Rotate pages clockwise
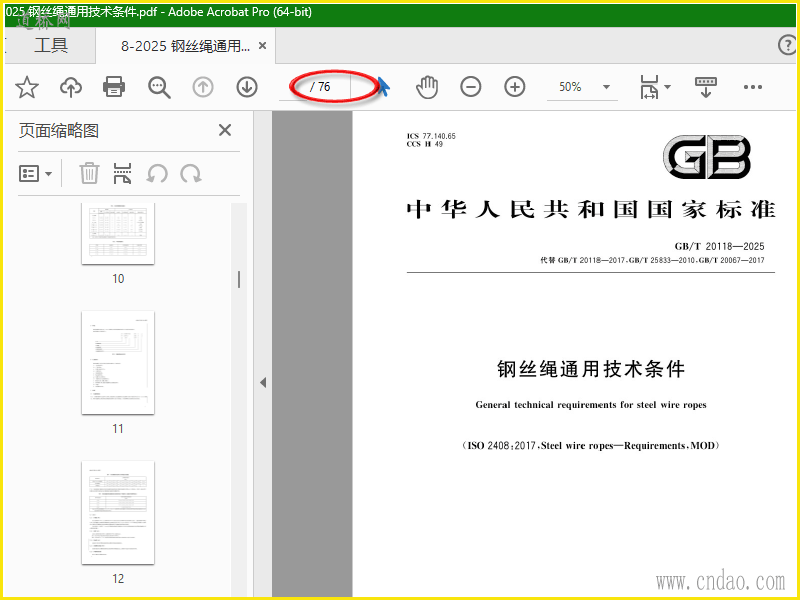This screenshot has width=800, height=600. pos(191,173)
